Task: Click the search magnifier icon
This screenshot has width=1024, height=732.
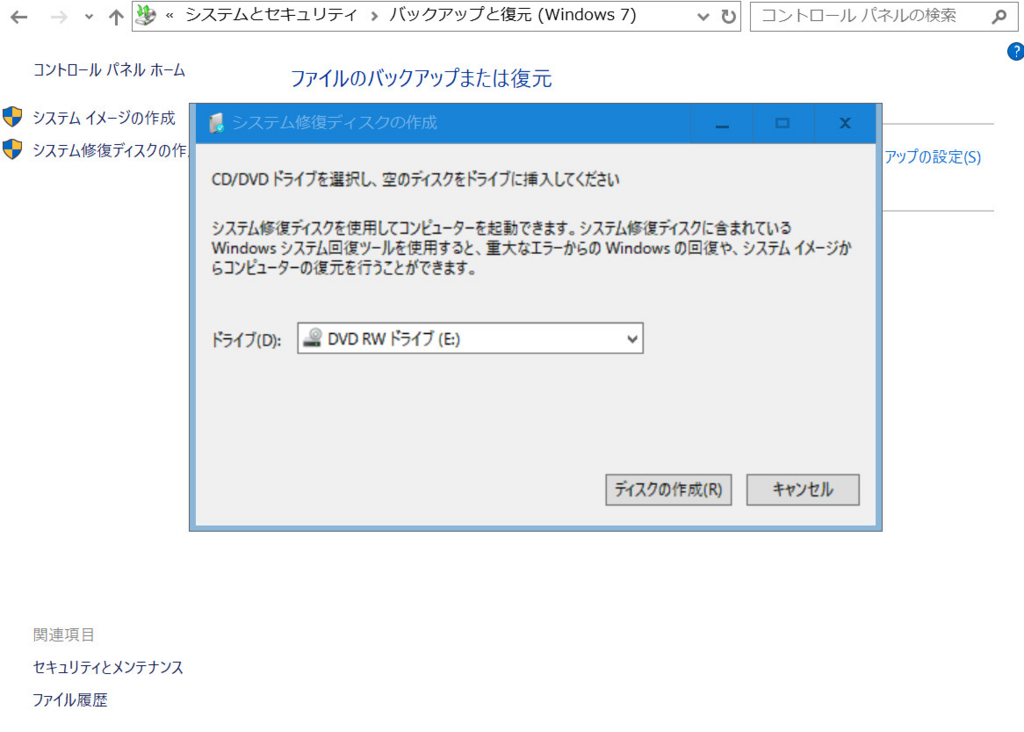Action: tap(999, 17)
